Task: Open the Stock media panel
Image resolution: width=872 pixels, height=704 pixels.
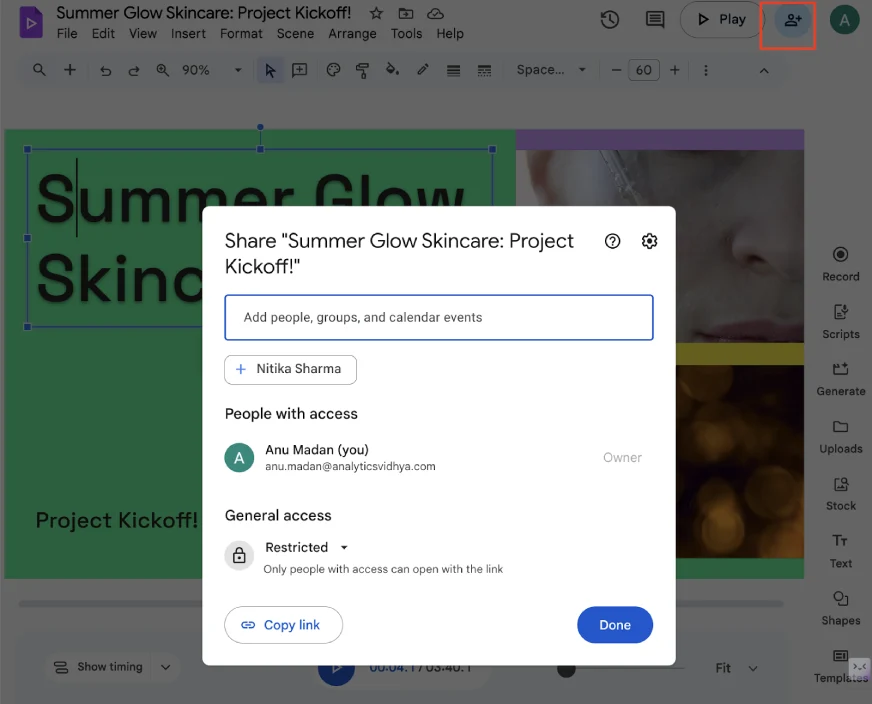Action: pos(840,494)
